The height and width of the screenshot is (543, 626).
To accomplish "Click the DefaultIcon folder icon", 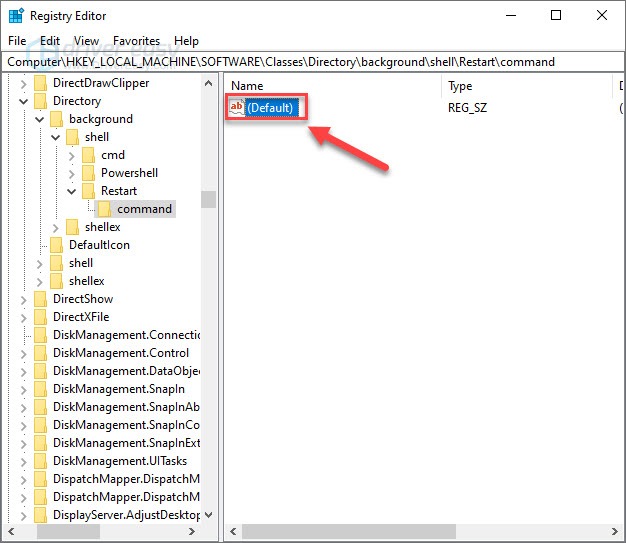I will [x=56, y=245].
